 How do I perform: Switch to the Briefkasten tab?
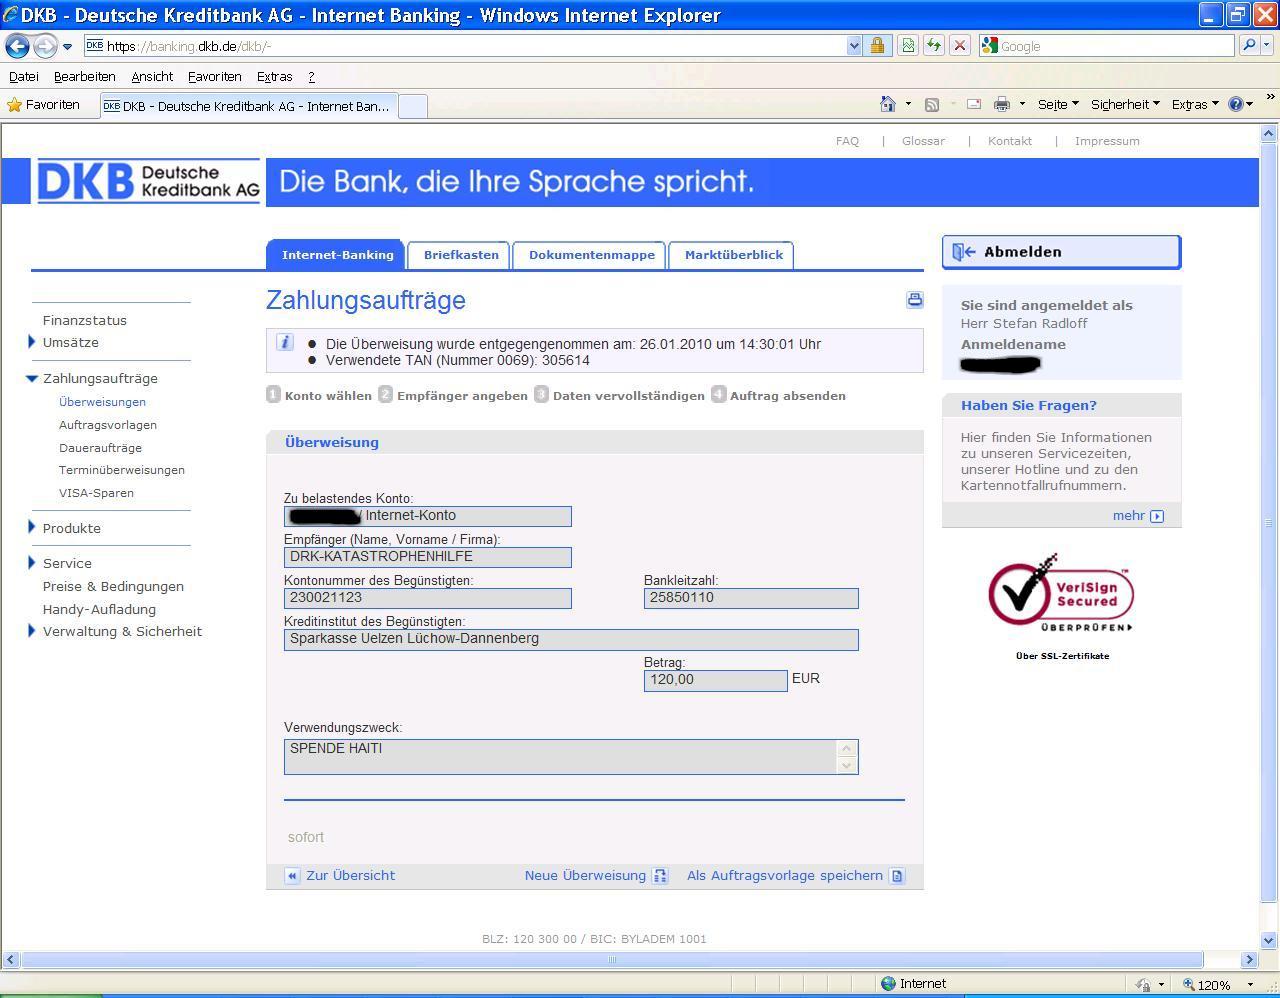pos(461,255)
